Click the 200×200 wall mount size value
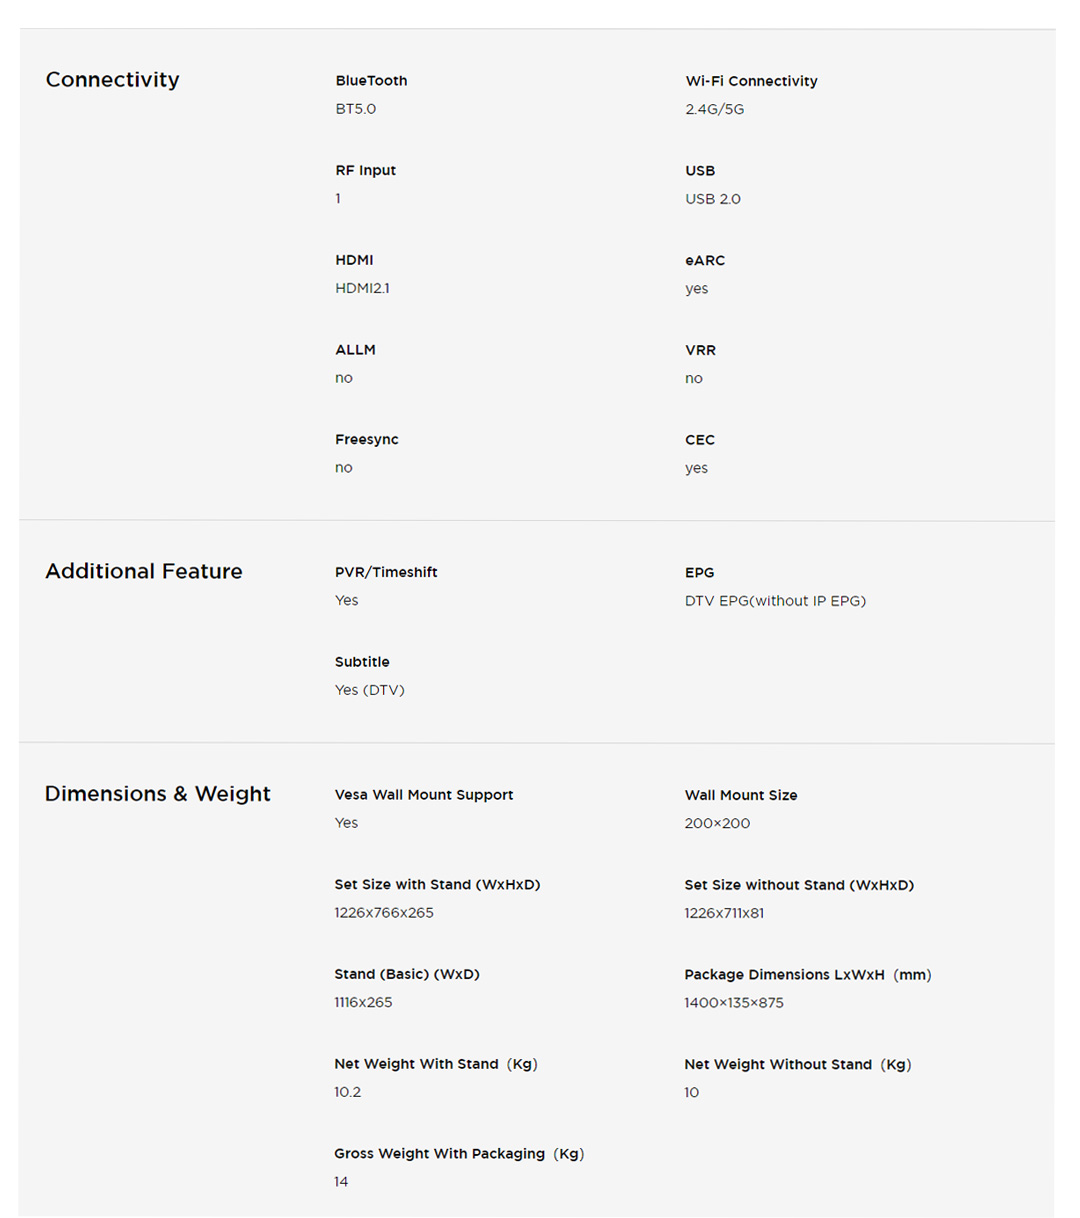Screen dimensions: 1080x1218 [x=717, y=823]
